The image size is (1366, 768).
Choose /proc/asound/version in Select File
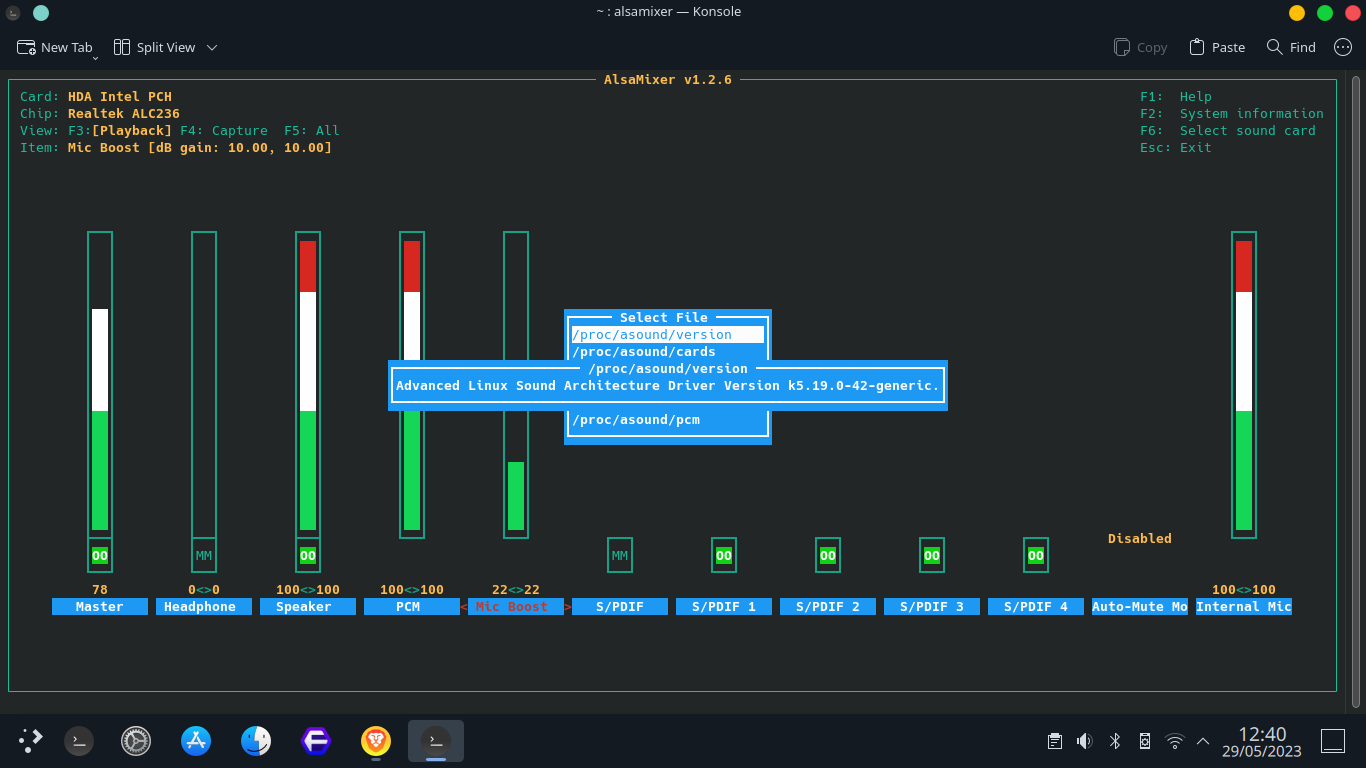(668, 335)
